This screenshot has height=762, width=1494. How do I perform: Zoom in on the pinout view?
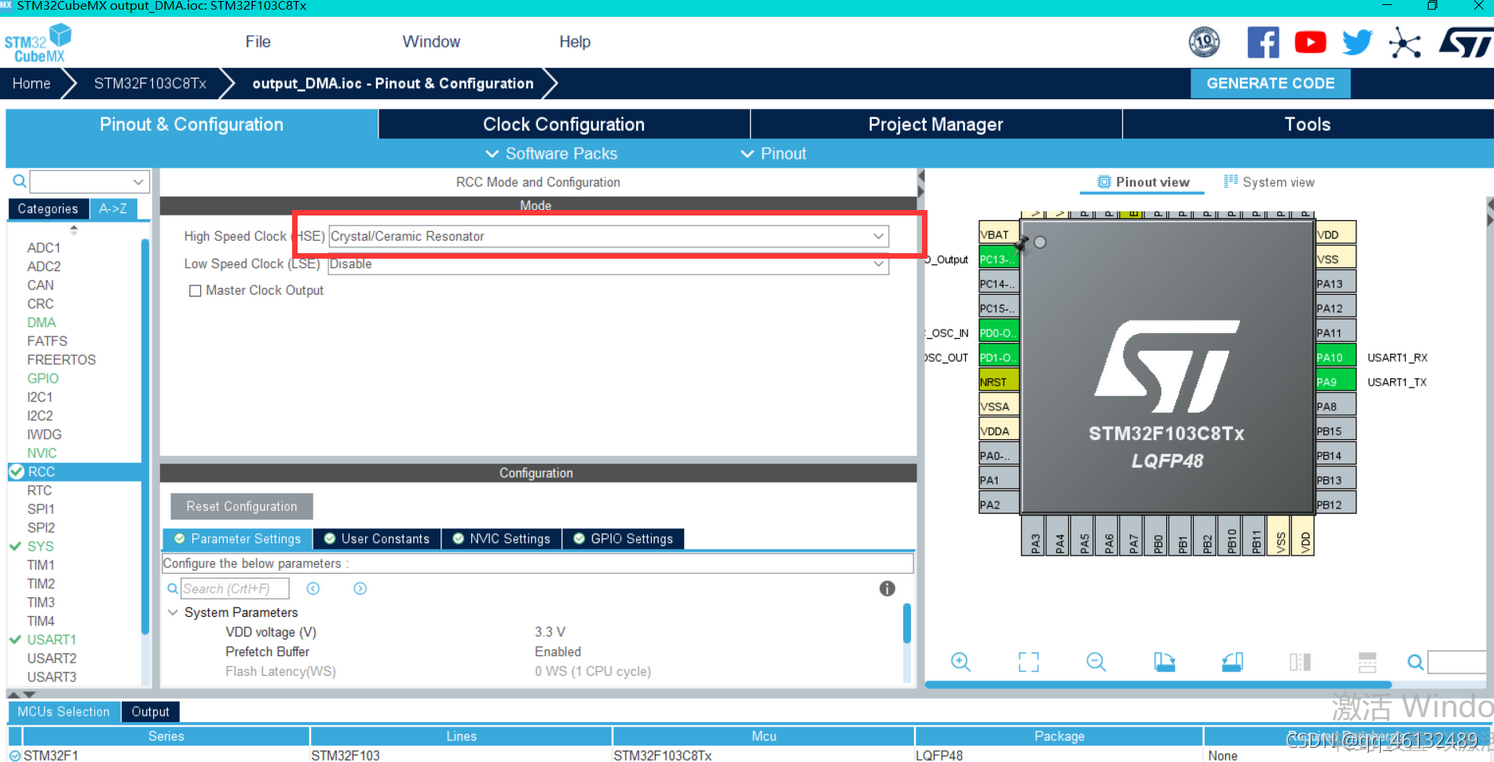pos(961,662)
